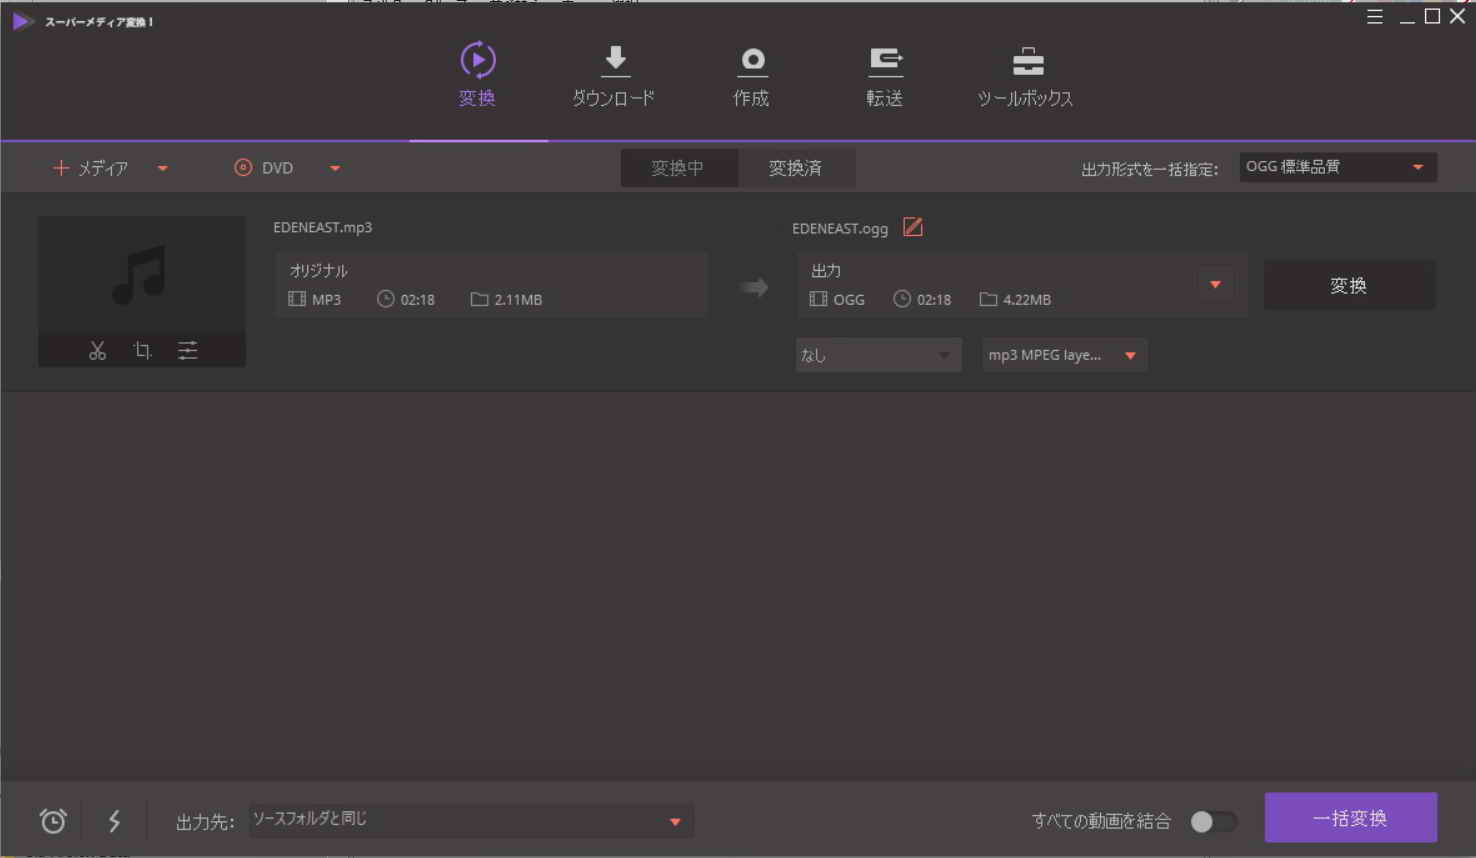Open the ダウンロード section
Viewport: 1476px width, 858px height.
(613, 76)
